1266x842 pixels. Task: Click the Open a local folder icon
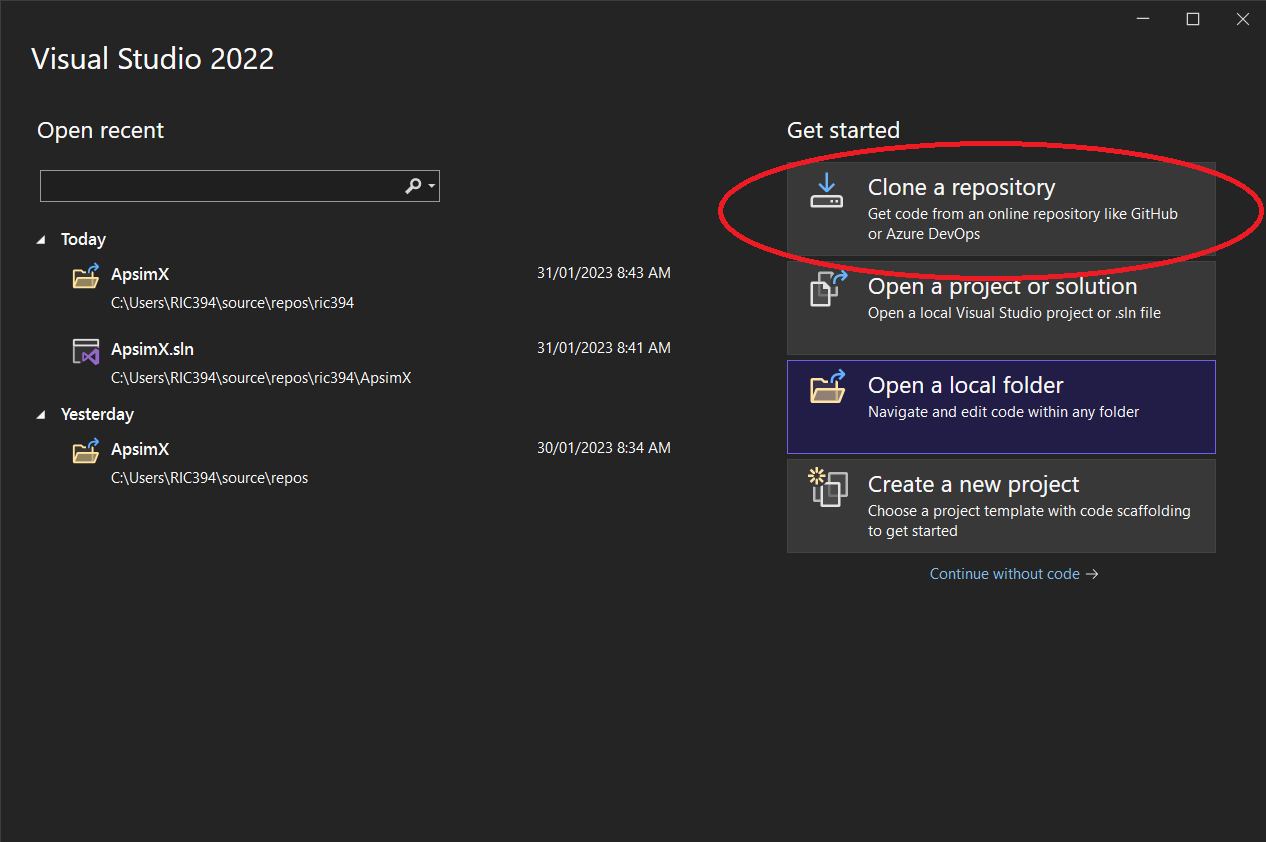click(x=828, y=387)
